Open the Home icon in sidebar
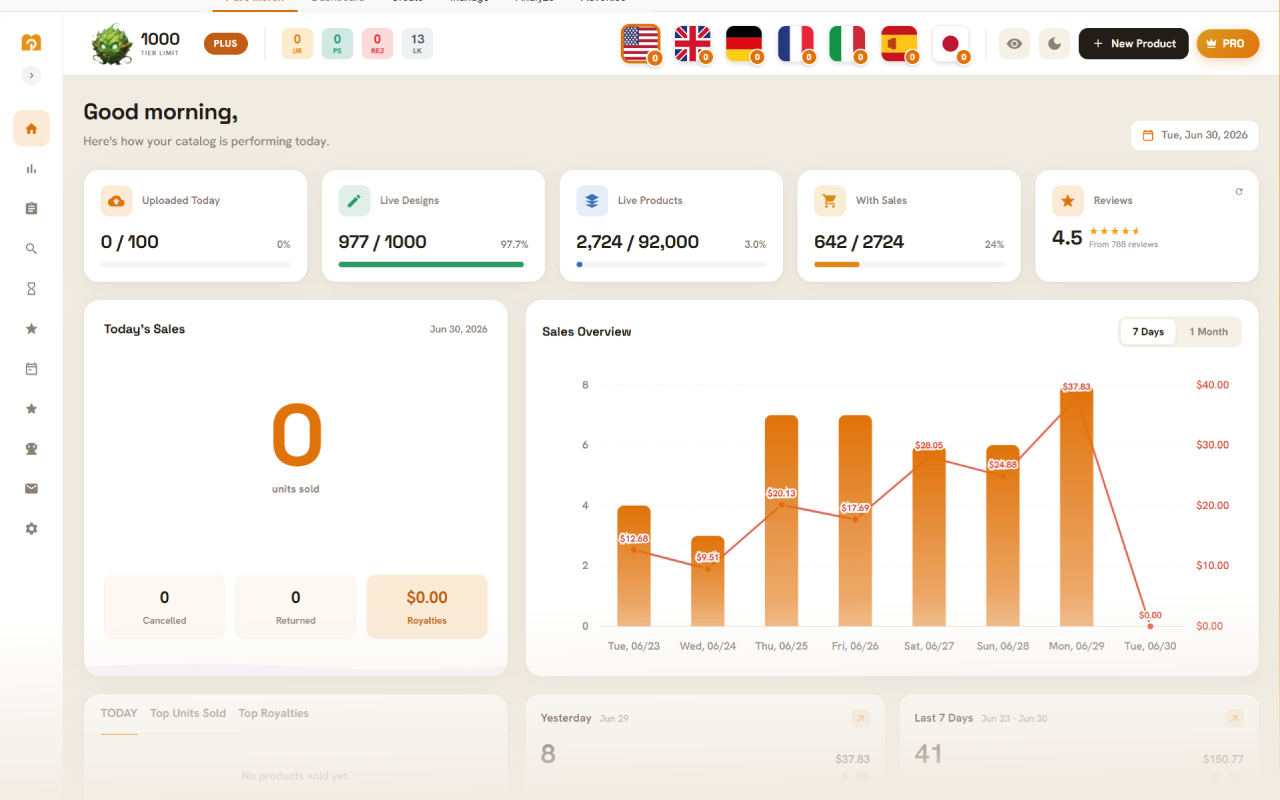Screen dimensions: 1280x800 click(31, 128)
